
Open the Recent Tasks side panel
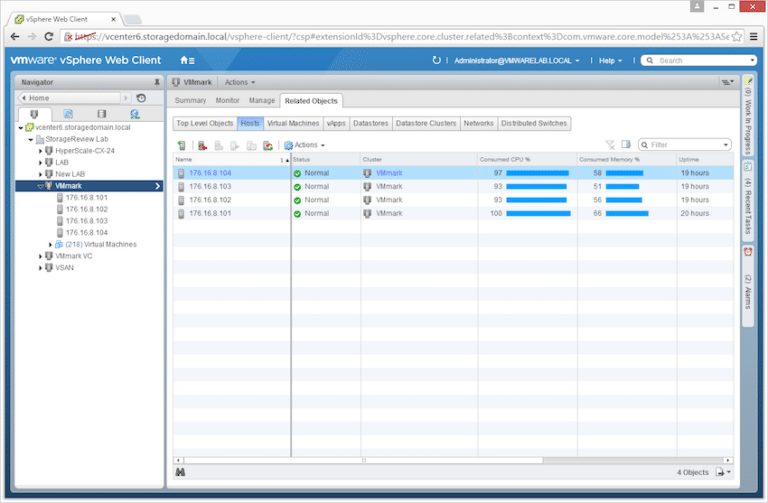pyautogui.click(x=748, y=200)
